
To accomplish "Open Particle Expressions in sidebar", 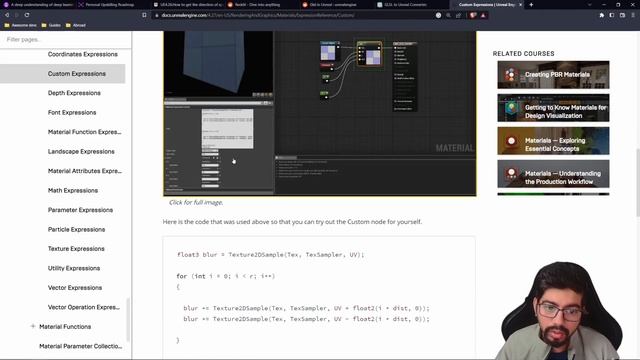I will click(76, 229).
